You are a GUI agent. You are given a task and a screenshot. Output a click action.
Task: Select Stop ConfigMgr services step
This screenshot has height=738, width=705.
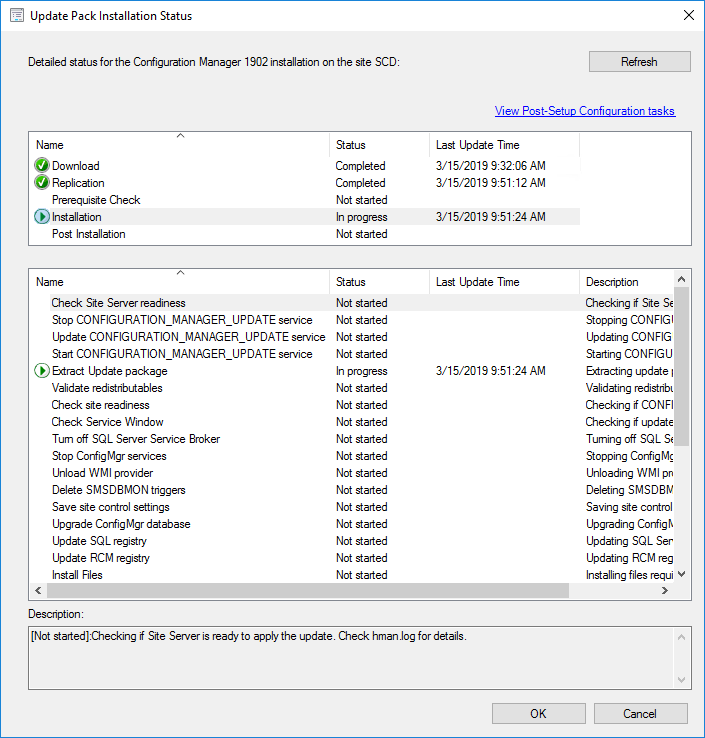(352, 456)
